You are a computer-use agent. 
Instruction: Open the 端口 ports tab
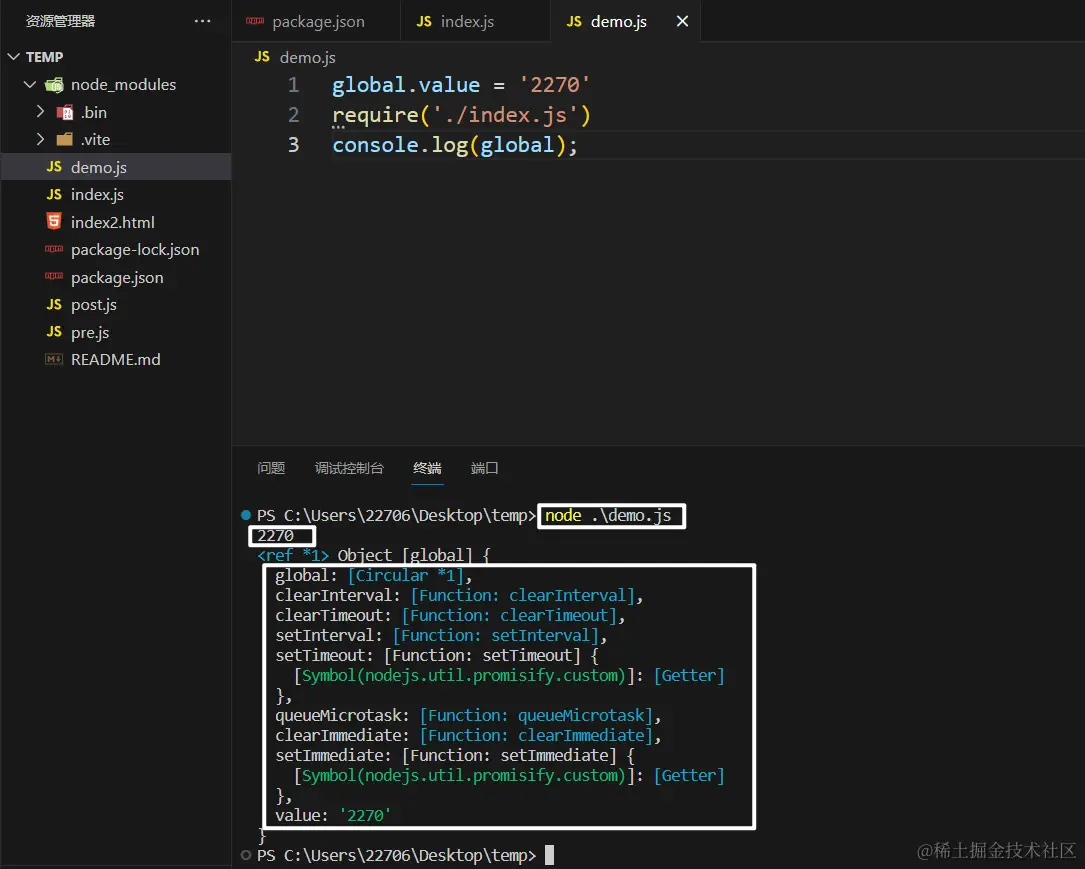click(x=484, y=468)
